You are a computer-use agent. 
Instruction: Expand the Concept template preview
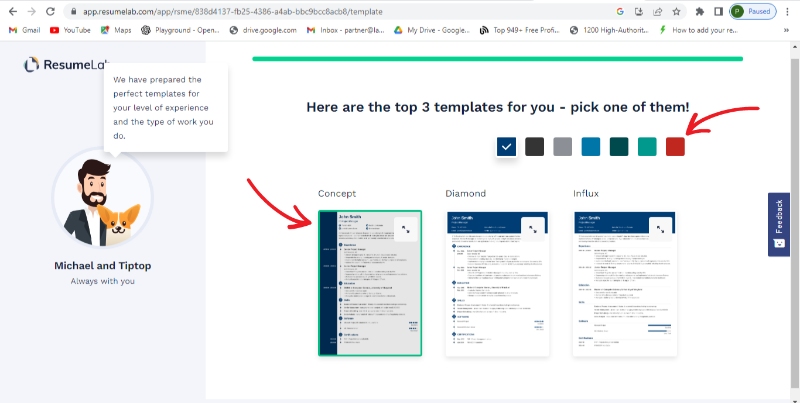coord(405,229)
